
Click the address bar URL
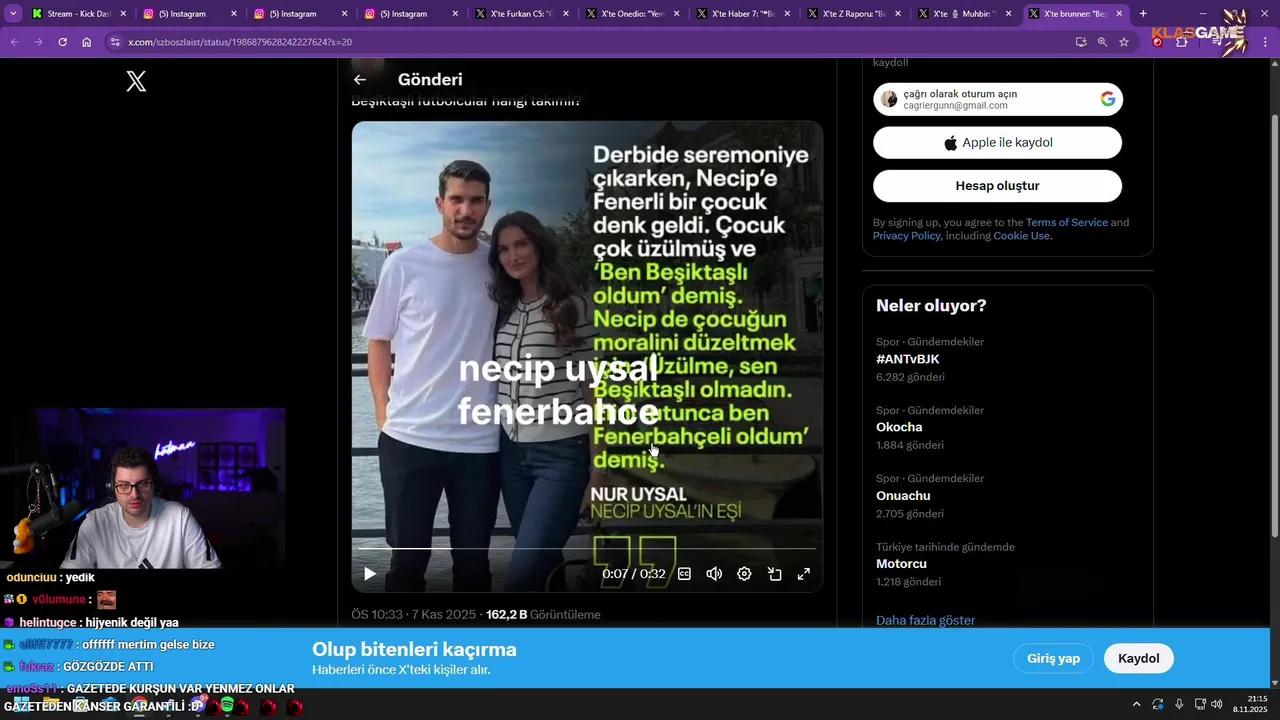coord(240,42)
